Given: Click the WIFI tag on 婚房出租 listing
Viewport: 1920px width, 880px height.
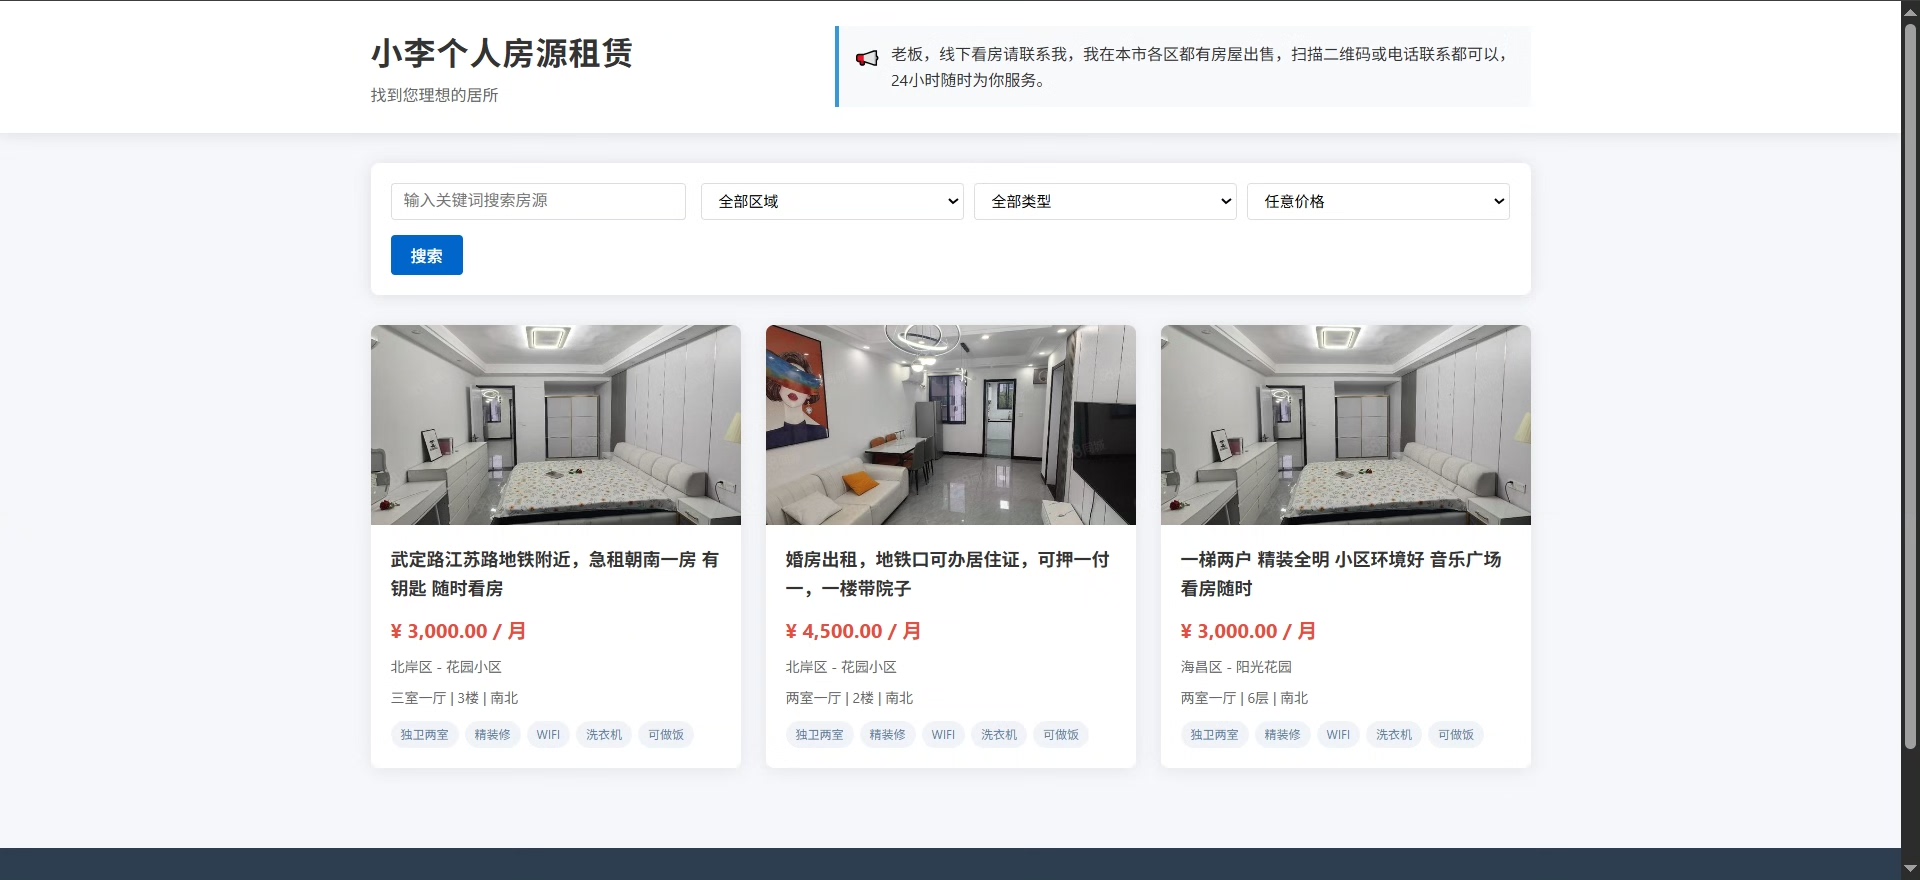Looking at the screenshot, I should (943, 735).
